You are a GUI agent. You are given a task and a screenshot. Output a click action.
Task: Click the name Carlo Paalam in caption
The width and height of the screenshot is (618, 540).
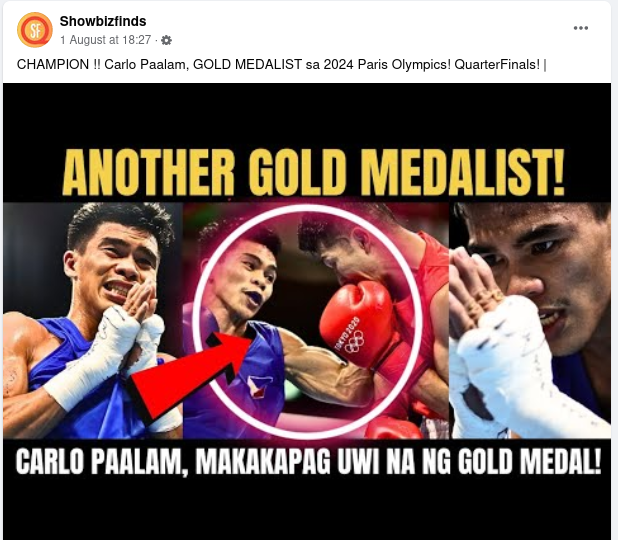[x=146, y=64]
